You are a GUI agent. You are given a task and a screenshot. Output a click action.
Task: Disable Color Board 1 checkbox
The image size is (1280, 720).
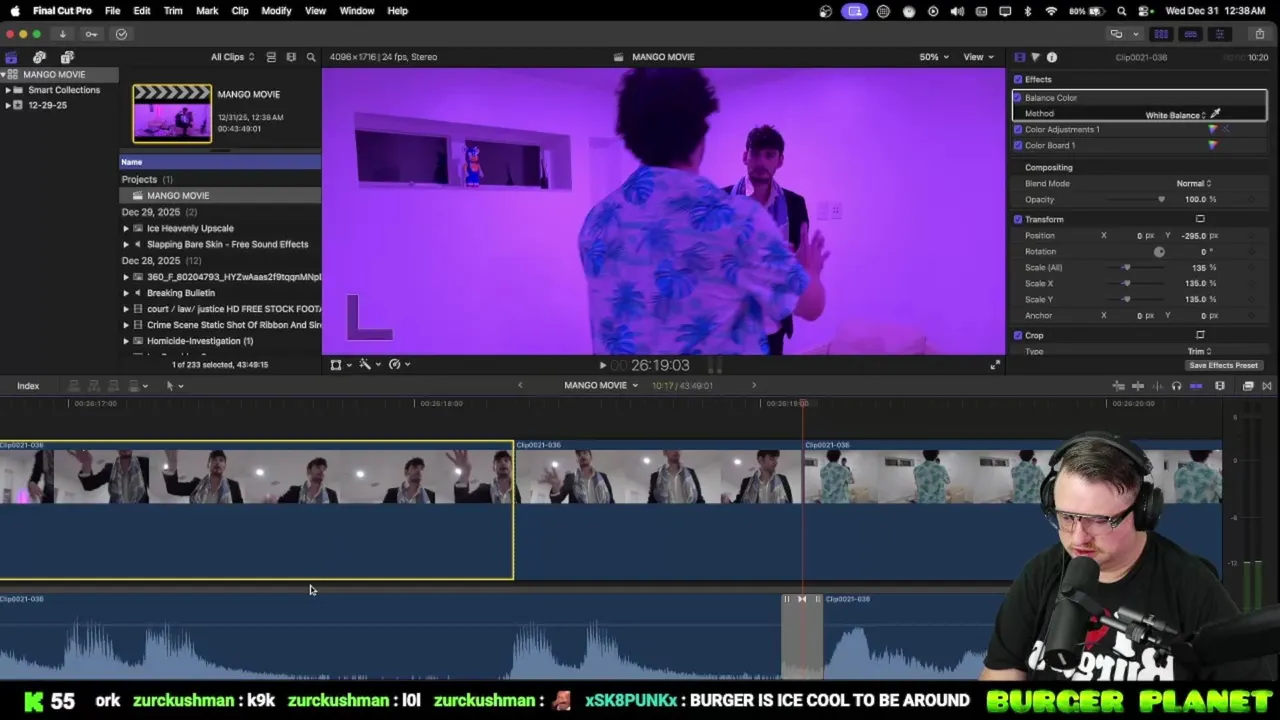pyautogui.click(x=1018, y=145)
